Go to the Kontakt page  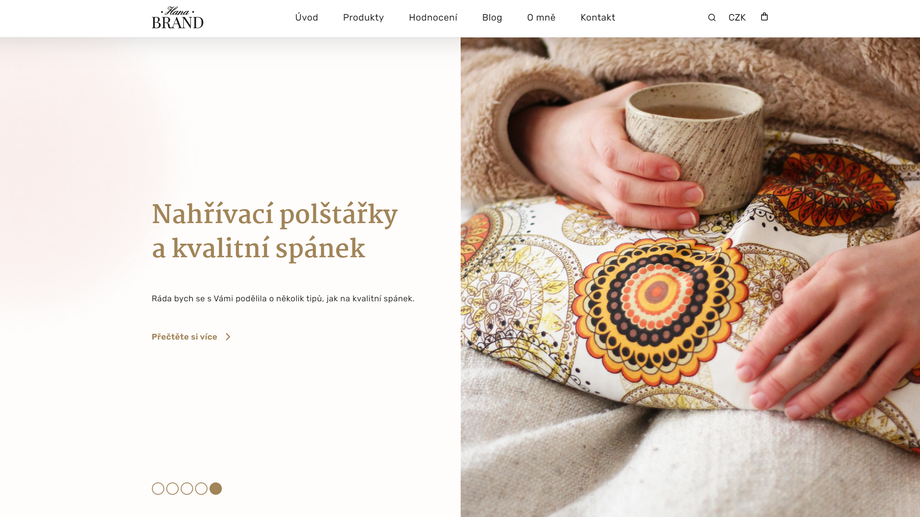(x=597, y=18)
